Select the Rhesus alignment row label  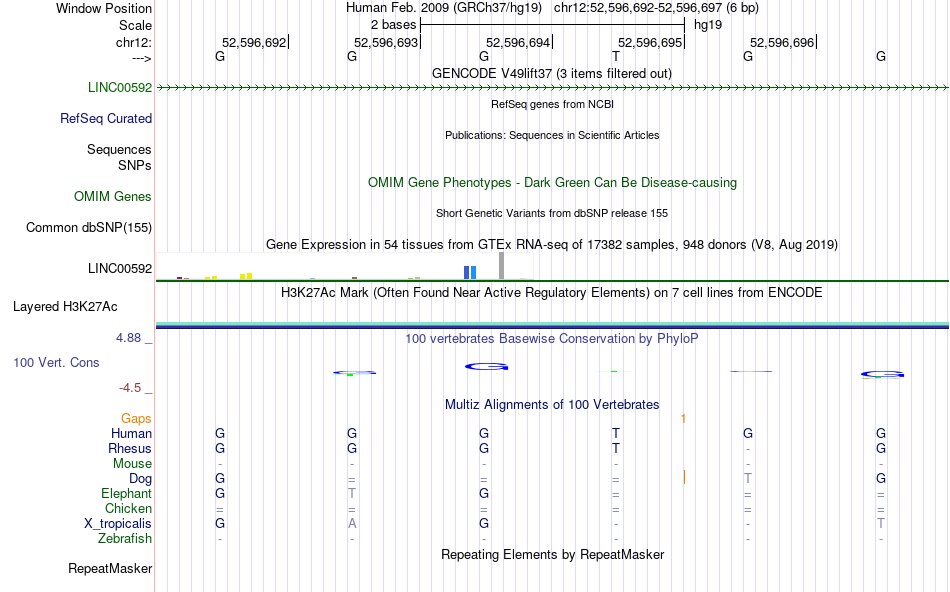click(x=130, y=448)
